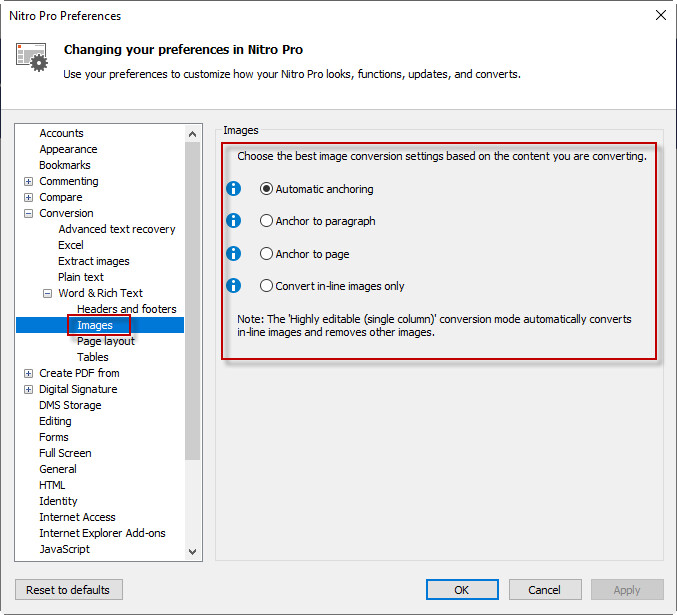Click info icon next to Anchor to paragraph
This screenshot has height=615, width=677.
click(234, 221)
